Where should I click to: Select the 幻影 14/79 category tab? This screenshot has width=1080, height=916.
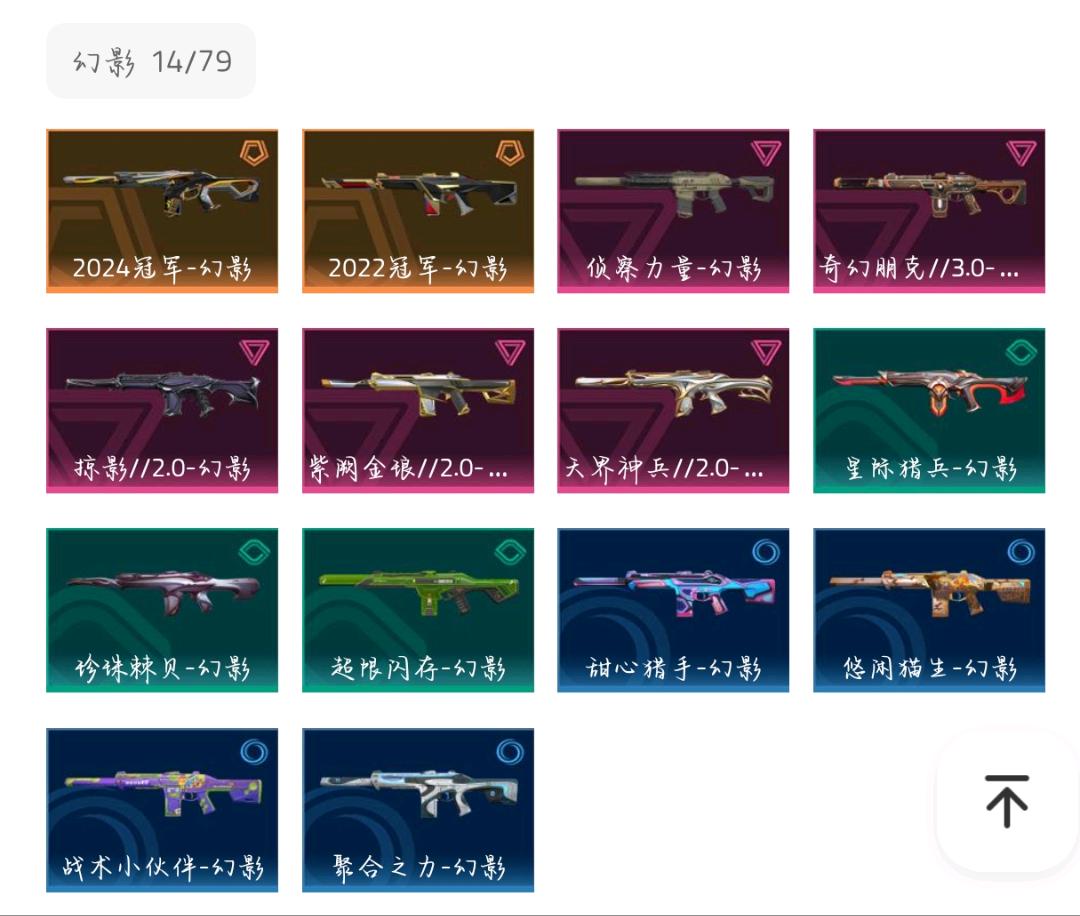[151, 61]
